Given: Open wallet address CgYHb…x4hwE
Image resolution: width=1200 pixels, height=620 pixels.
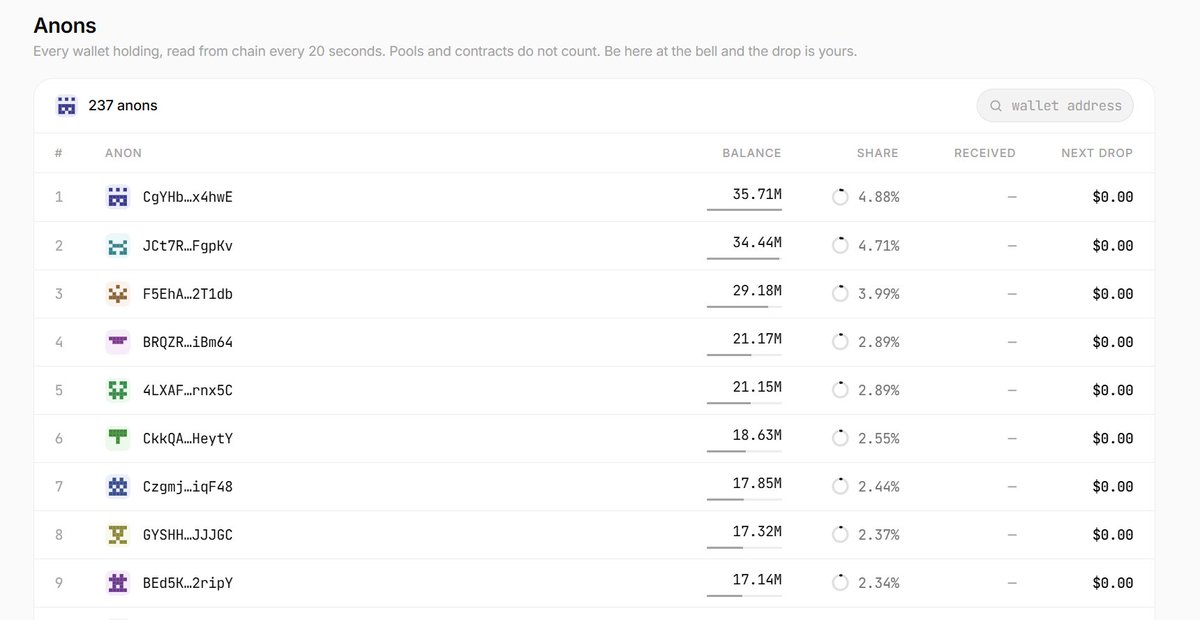Looking at the screenshot, I should (188, 197).
